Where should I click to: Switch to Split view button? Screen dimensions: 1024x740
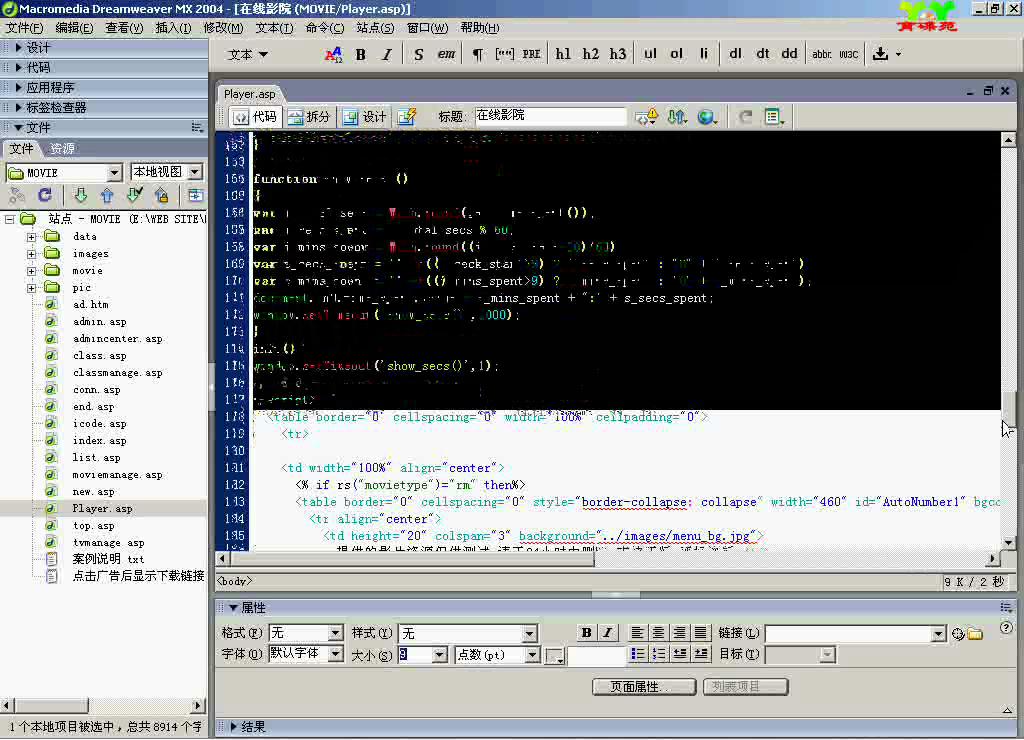point(309,117)
